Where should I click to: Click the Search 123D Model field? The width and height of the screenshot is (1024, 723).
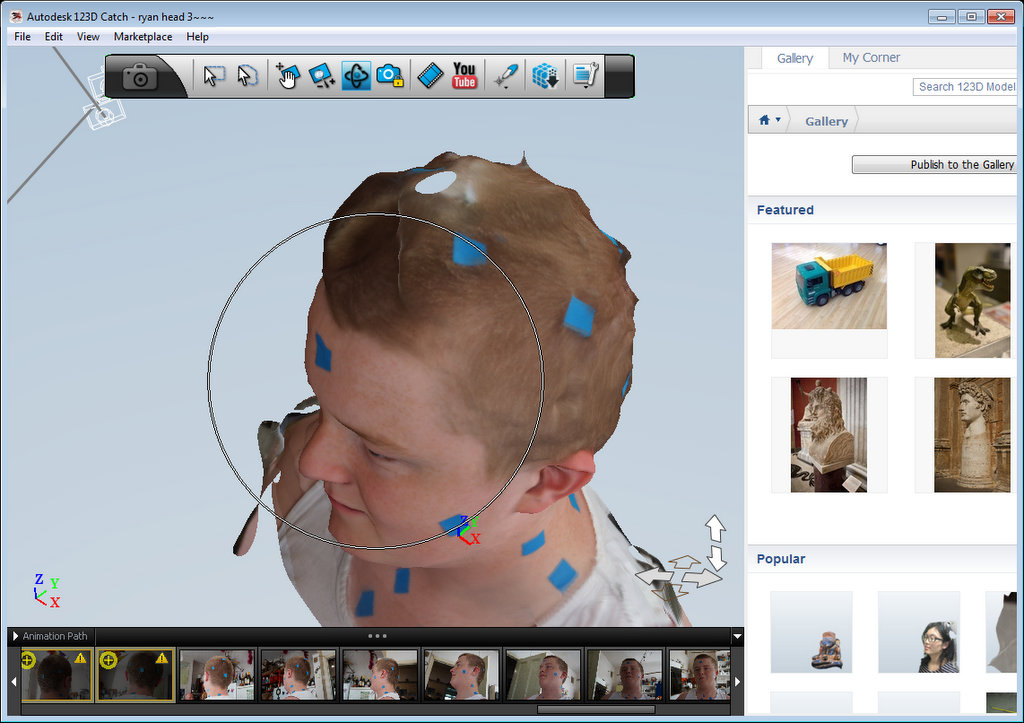click(966, 87)
